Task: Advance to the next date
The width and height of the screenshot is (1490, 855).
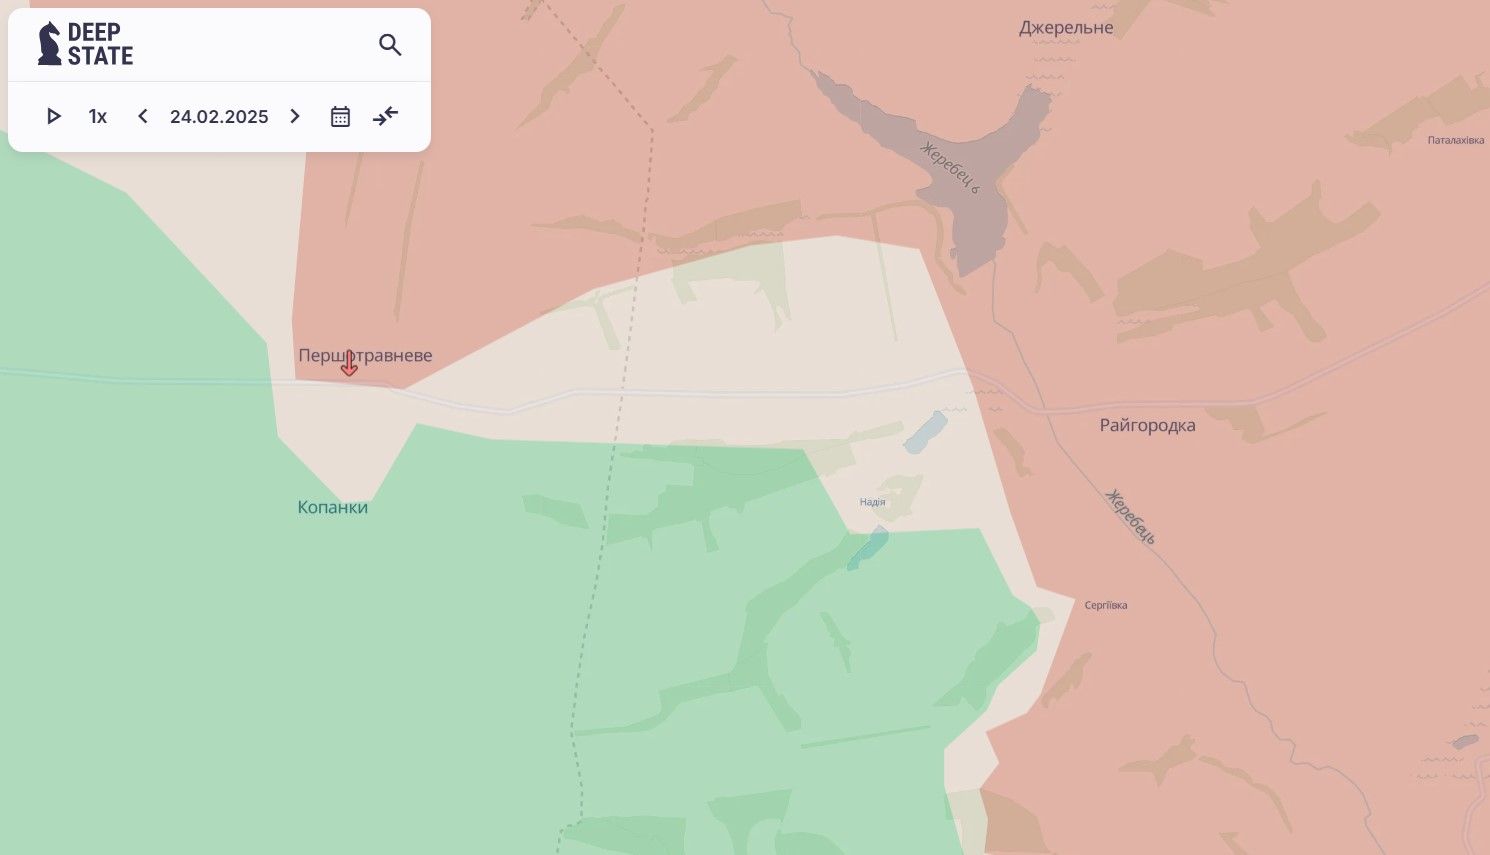Action: [x=295, y=117]
